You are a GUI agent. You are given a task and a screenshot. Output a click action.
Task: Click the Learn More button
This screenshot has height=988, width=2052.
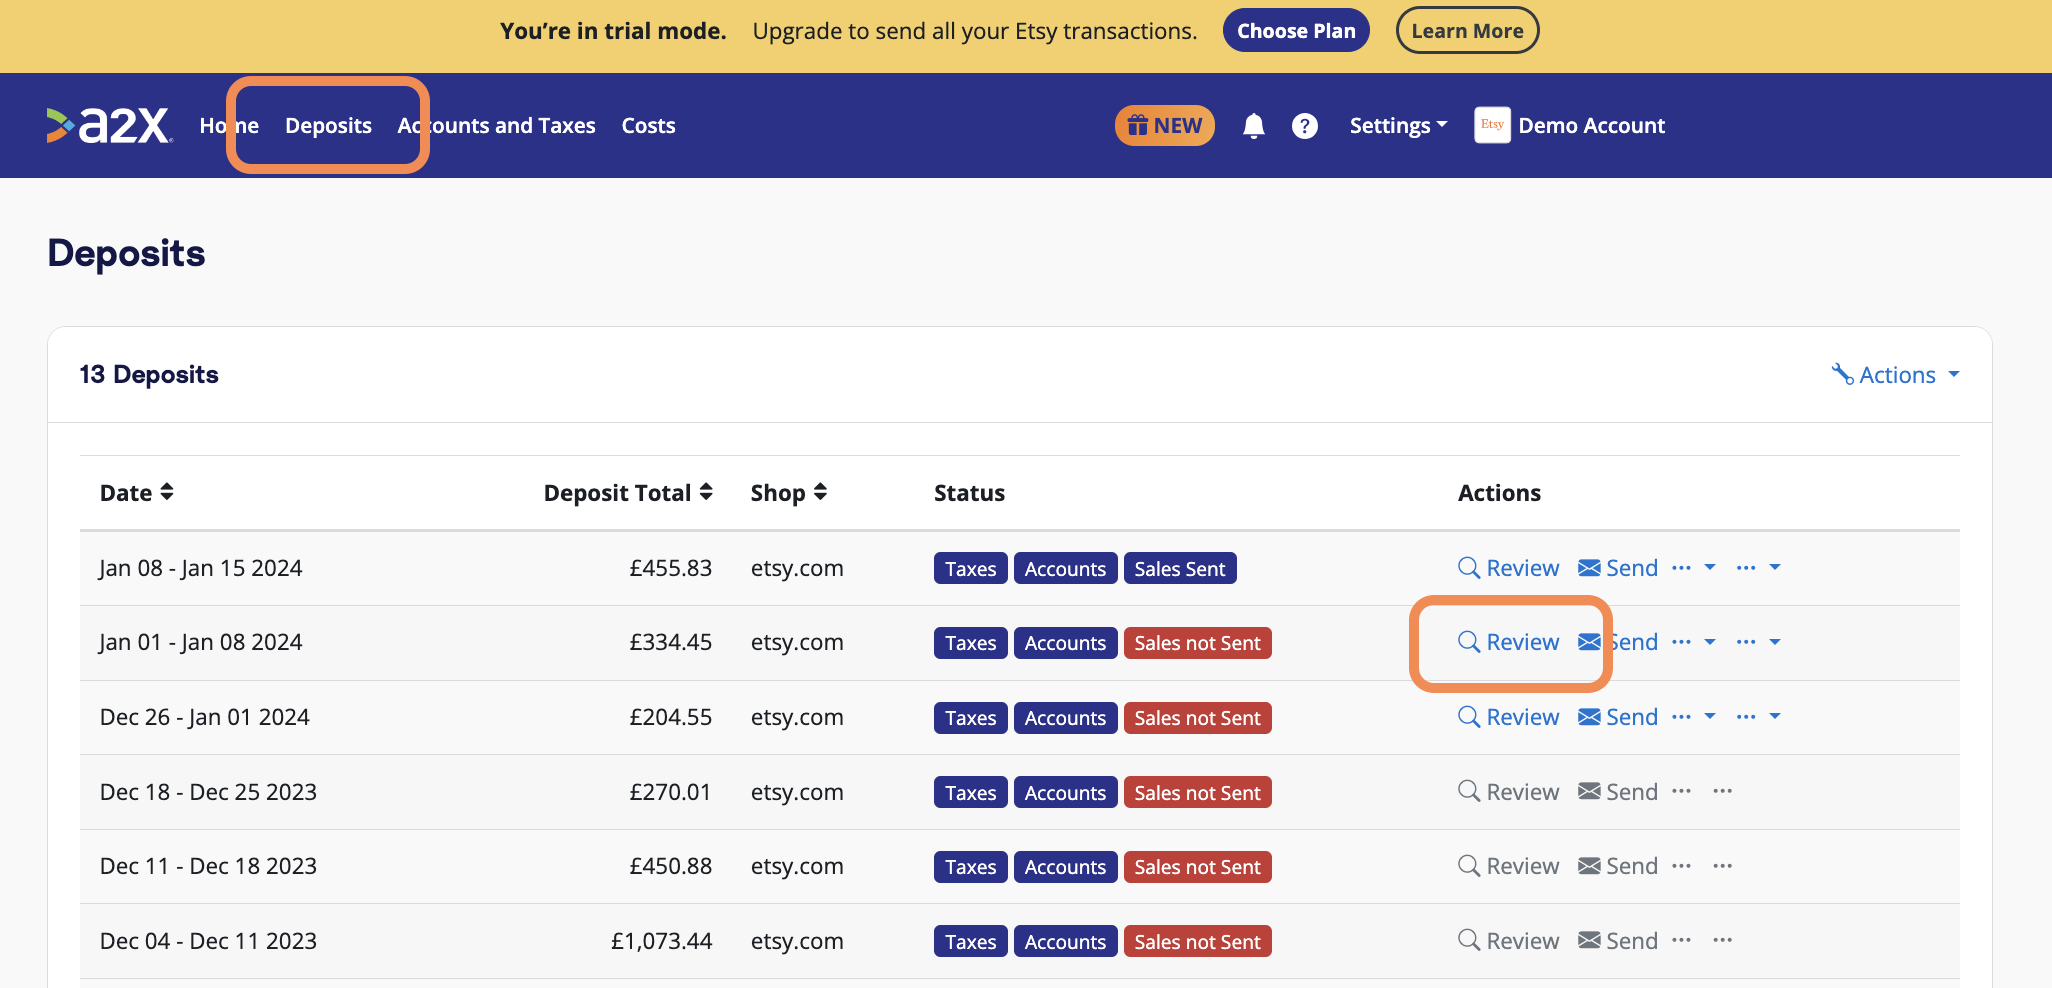click(1467, 31)
